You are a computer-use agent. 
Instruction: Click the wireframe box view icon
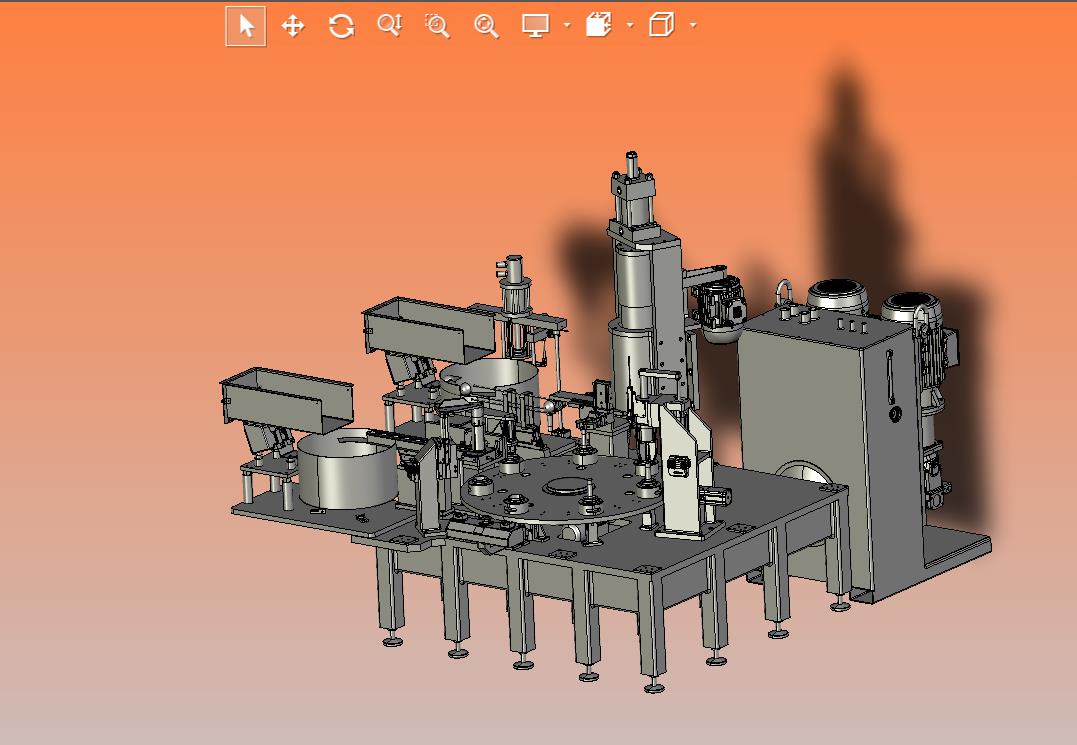coord(661,25)
